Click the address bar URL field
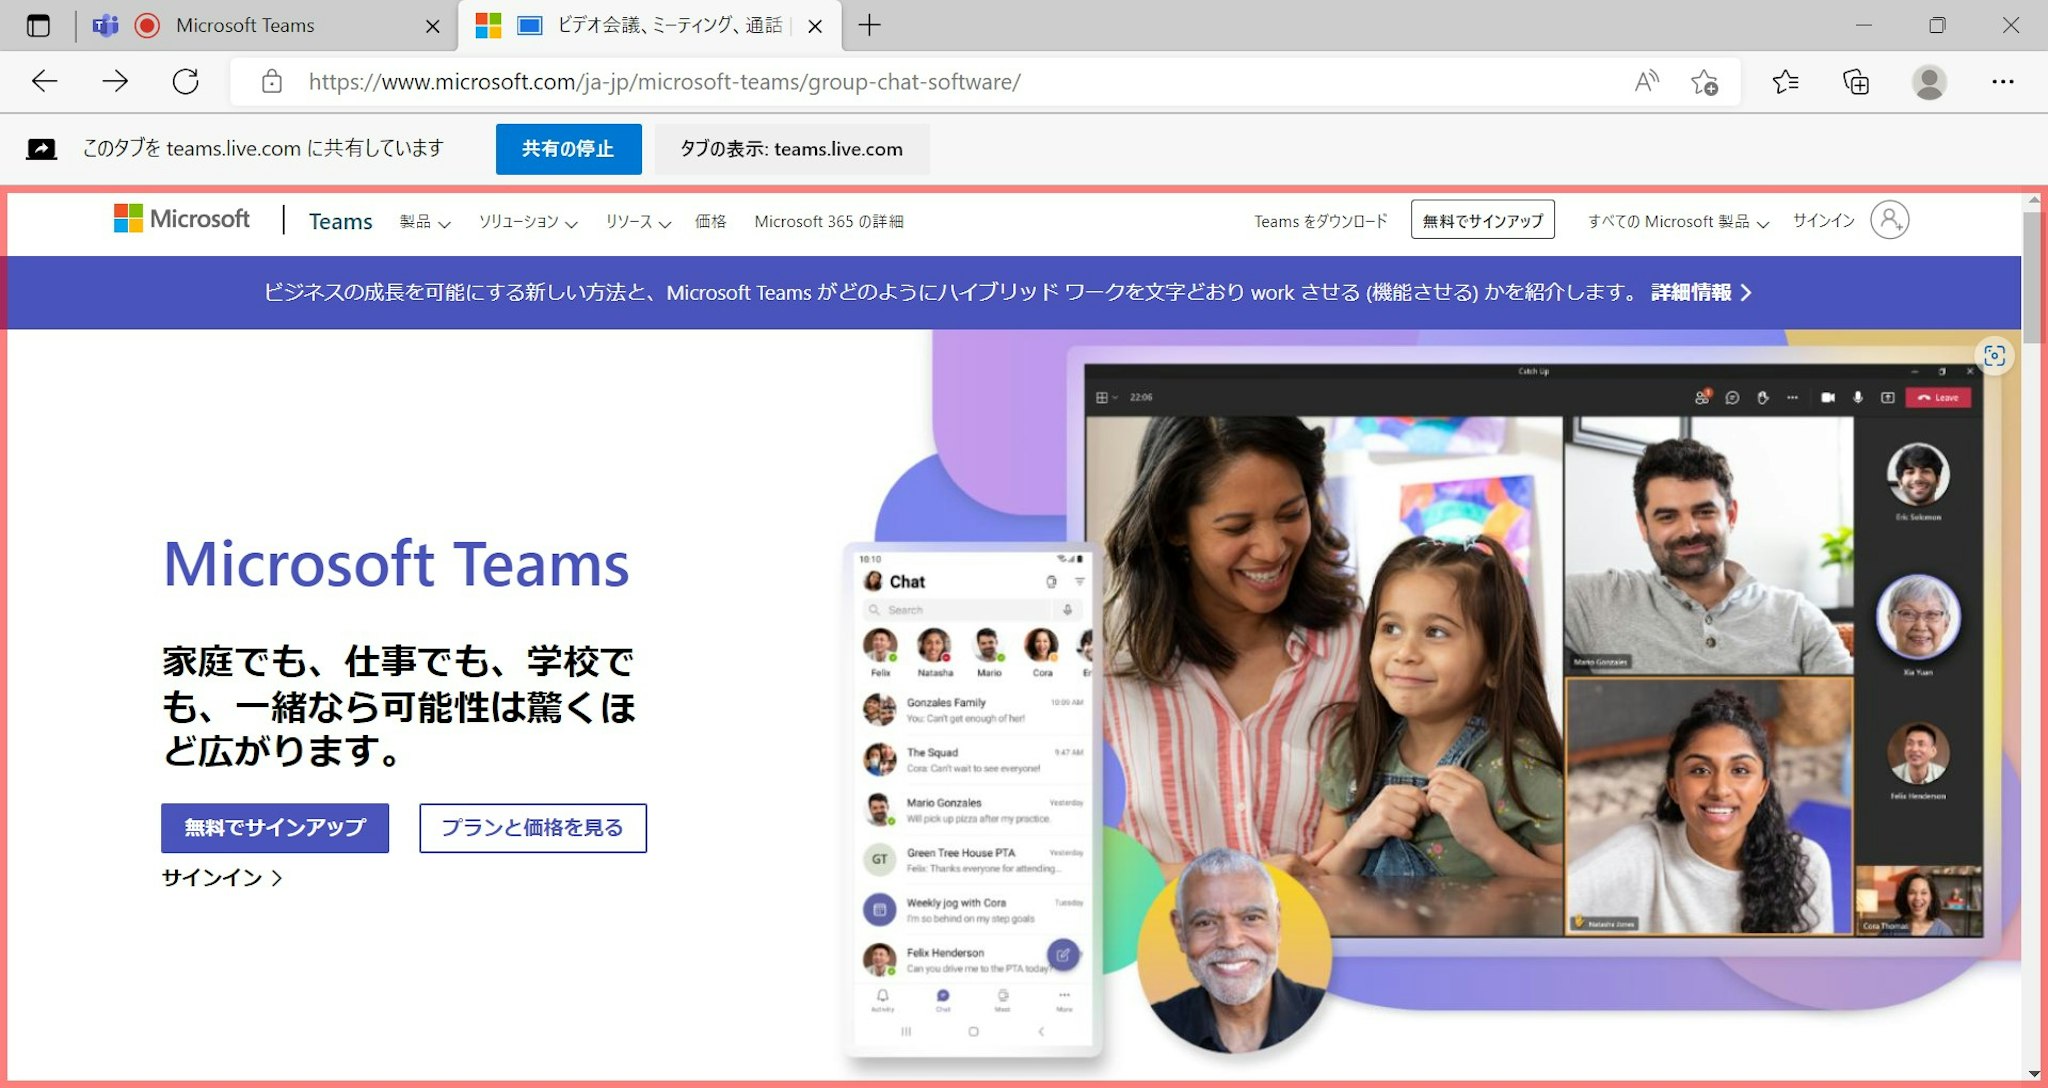The width and height of the screenshot is (2048, 1088). coord(664,82)
